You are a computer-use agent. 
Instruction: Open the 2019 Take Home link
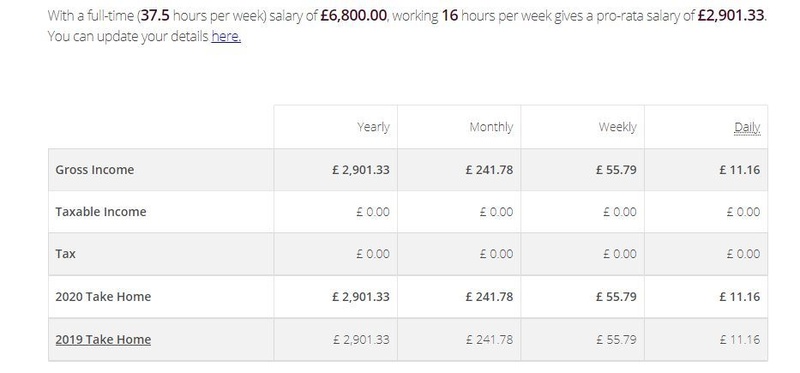pos(103,339)
